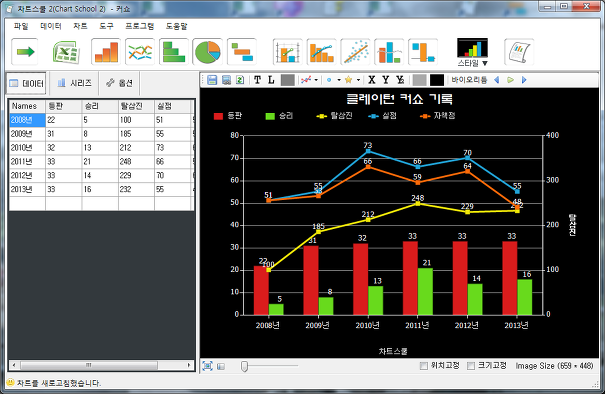Enable the 위치고정 checkbox
605x394 pixels.
pyautogui.click(x=423, y=366)
